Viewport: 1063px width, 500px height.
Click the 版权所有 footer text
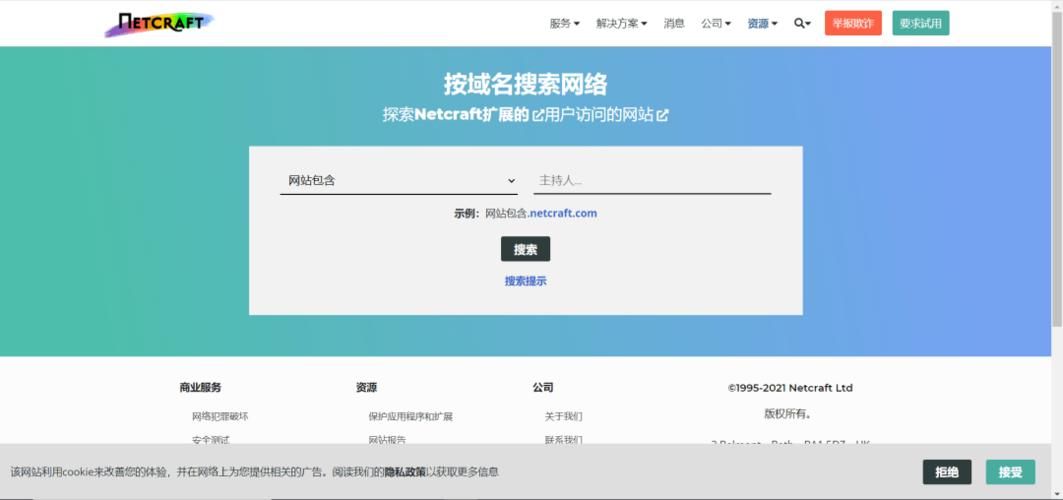pos(788,413)
